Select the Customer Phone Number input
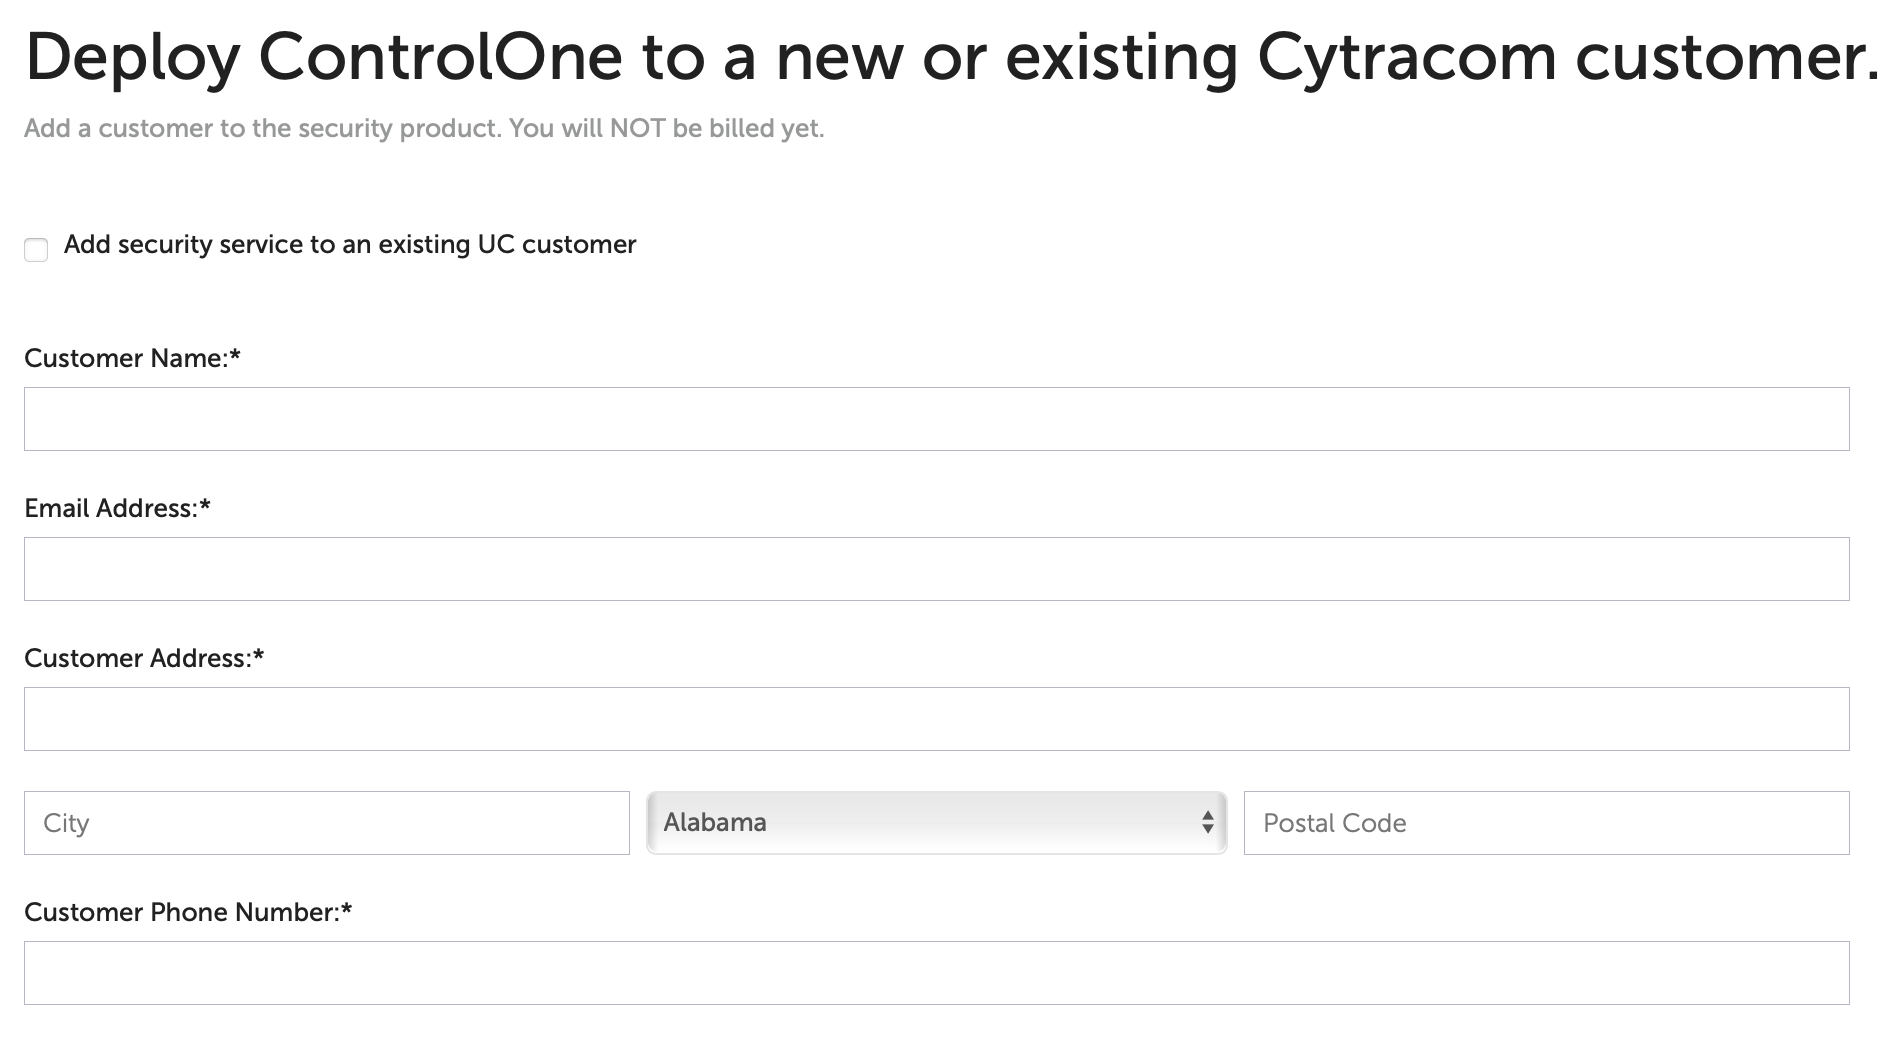Screen dimensions: 1898x1046 click(937, 971)
